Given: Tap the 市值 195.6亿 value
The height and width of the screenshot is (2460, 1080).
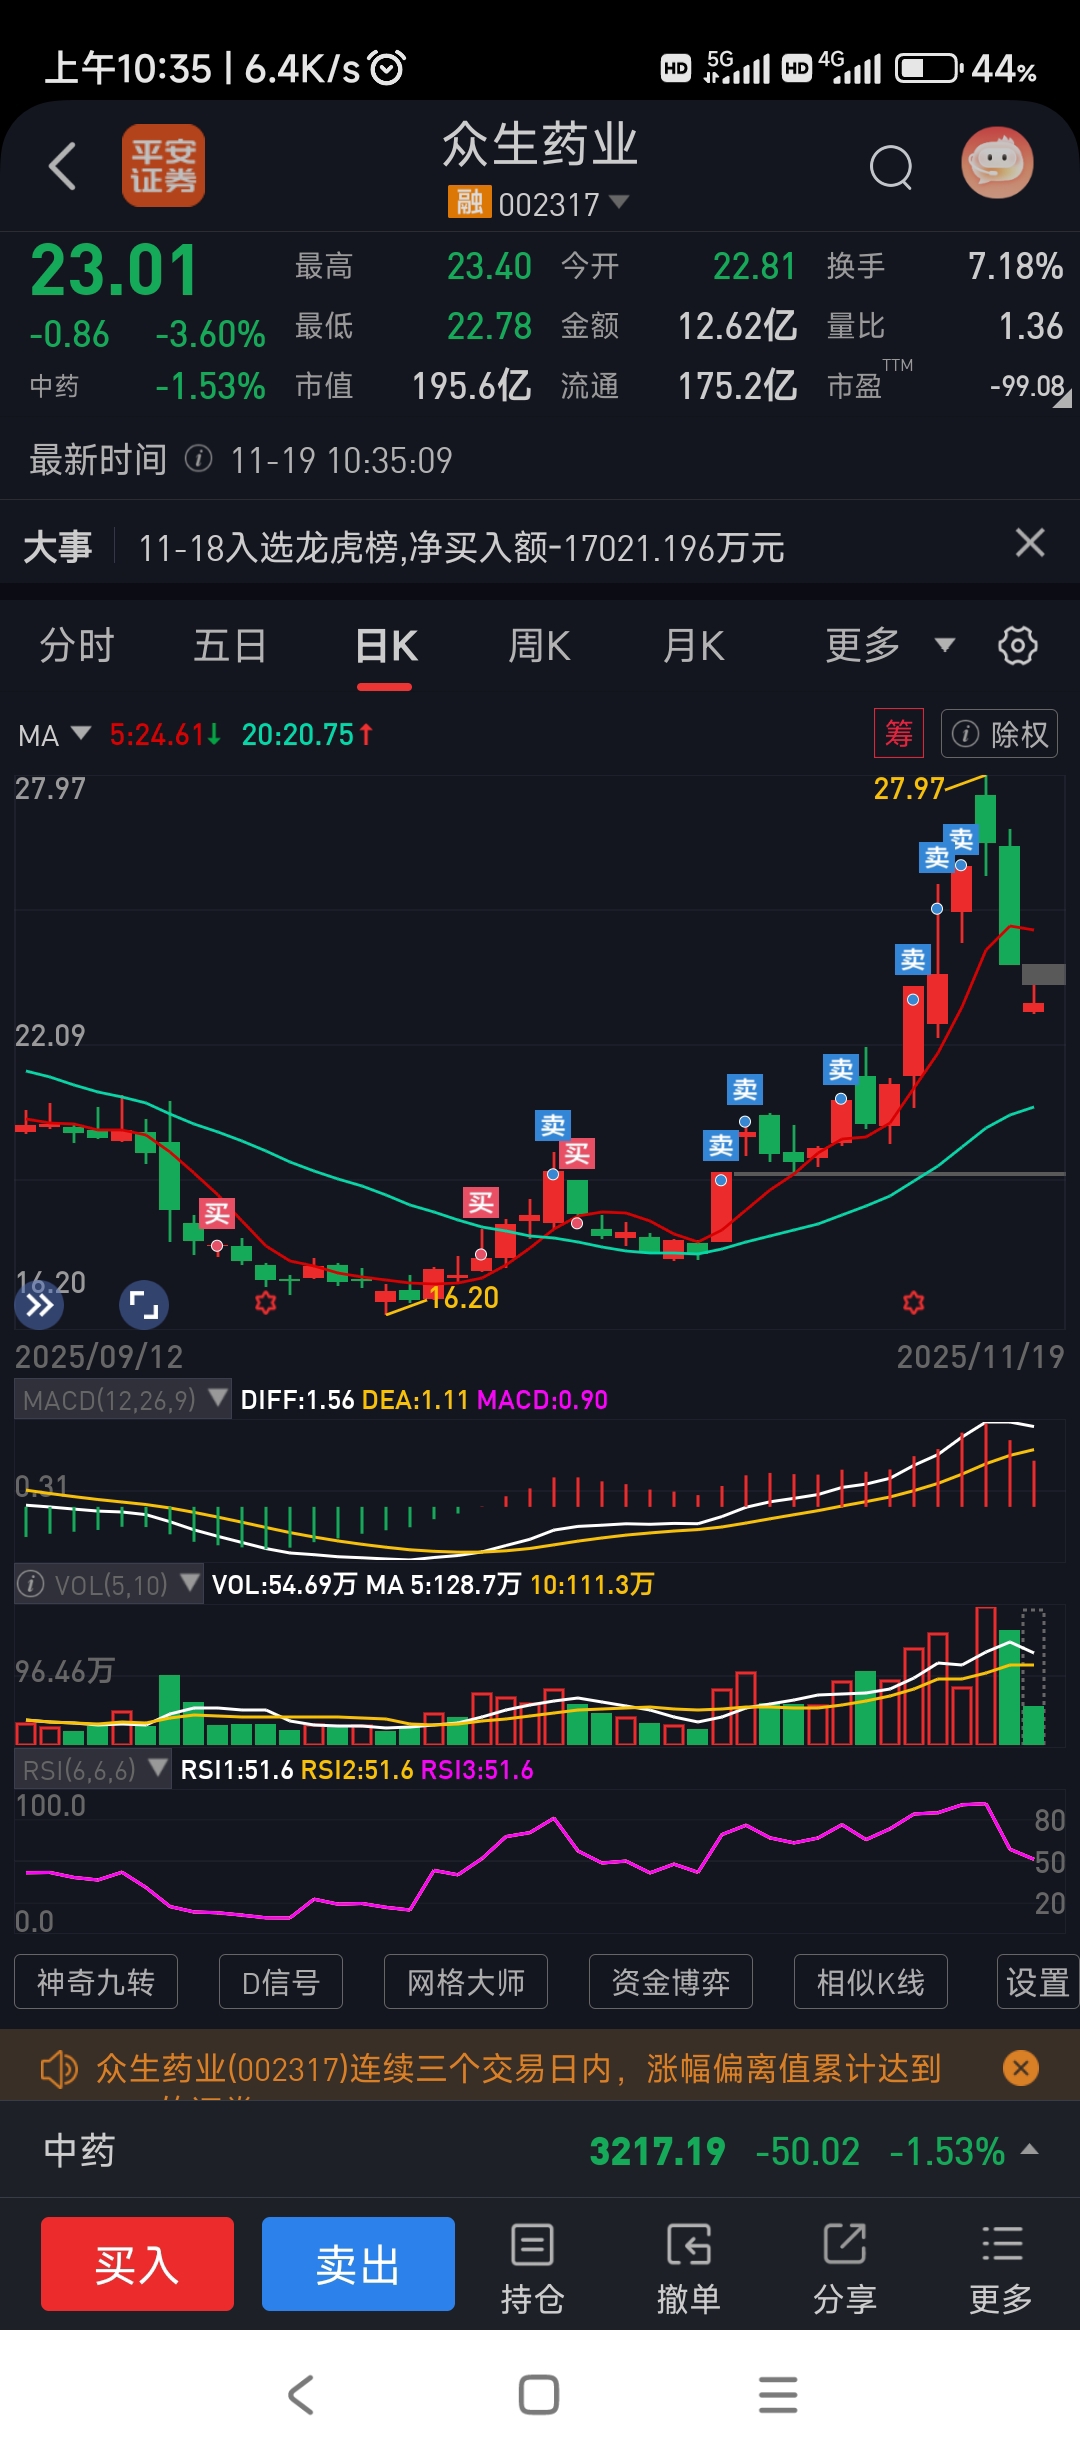Looking at the screenshot, I should 472,386.
